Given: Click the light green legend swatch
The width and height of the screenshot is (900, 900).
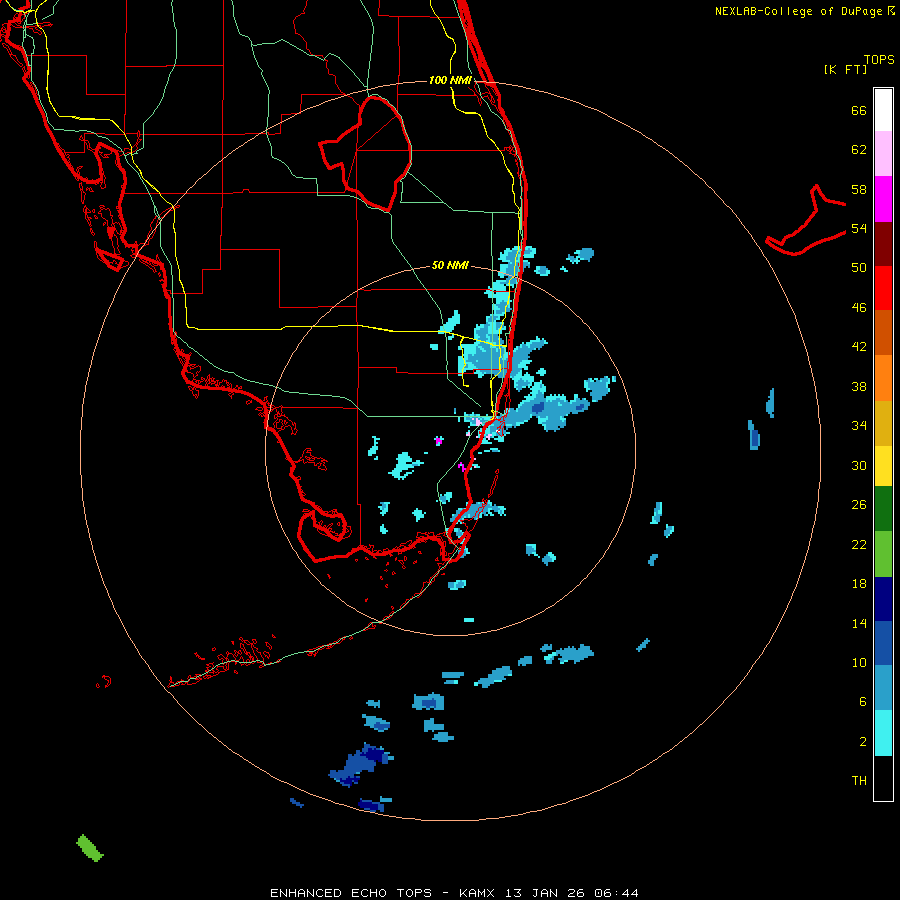Looking at the screenshot, I should click(x=883, y=554).
